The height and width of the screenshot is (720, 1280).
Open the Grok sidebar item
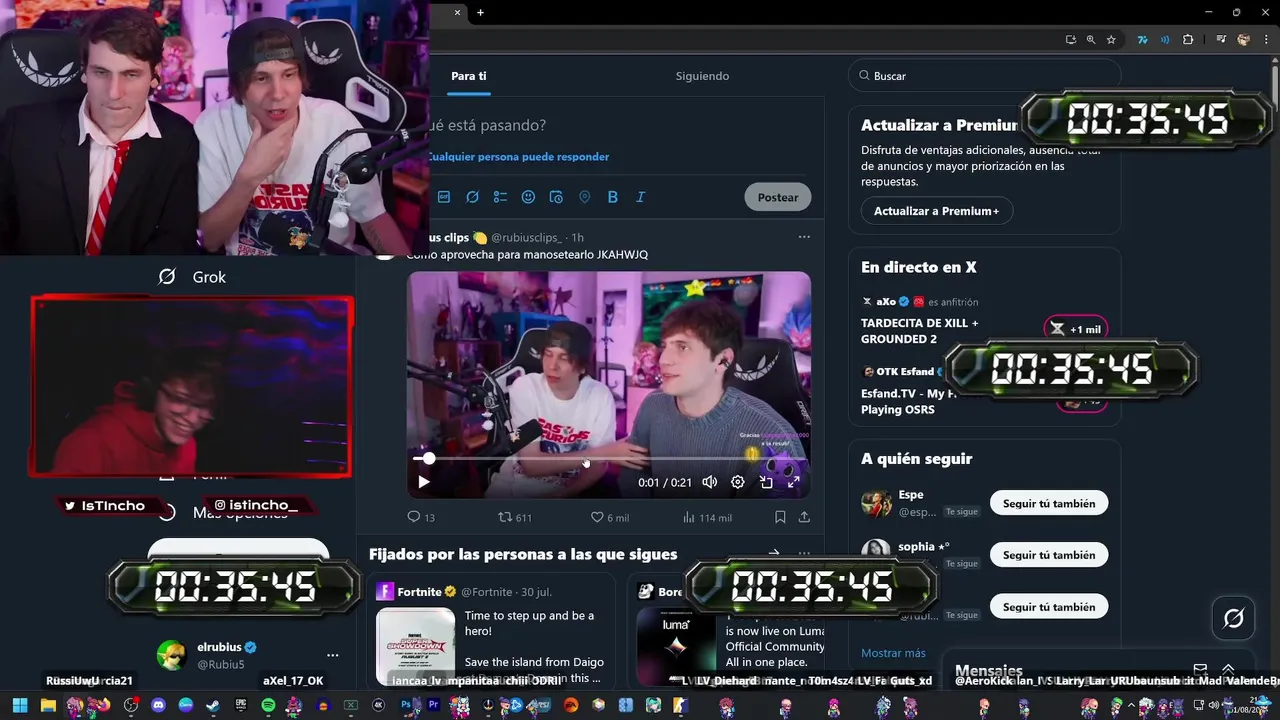coord(192,277)
